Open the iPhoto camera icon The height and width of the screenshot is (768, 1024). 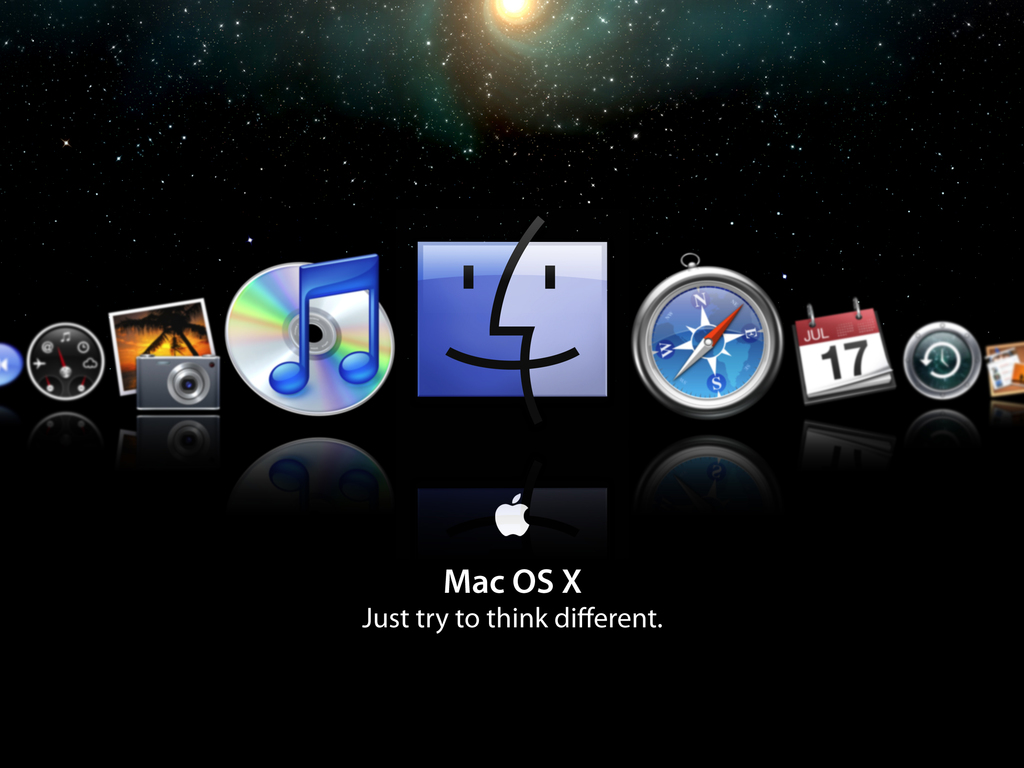click(164, 354)
